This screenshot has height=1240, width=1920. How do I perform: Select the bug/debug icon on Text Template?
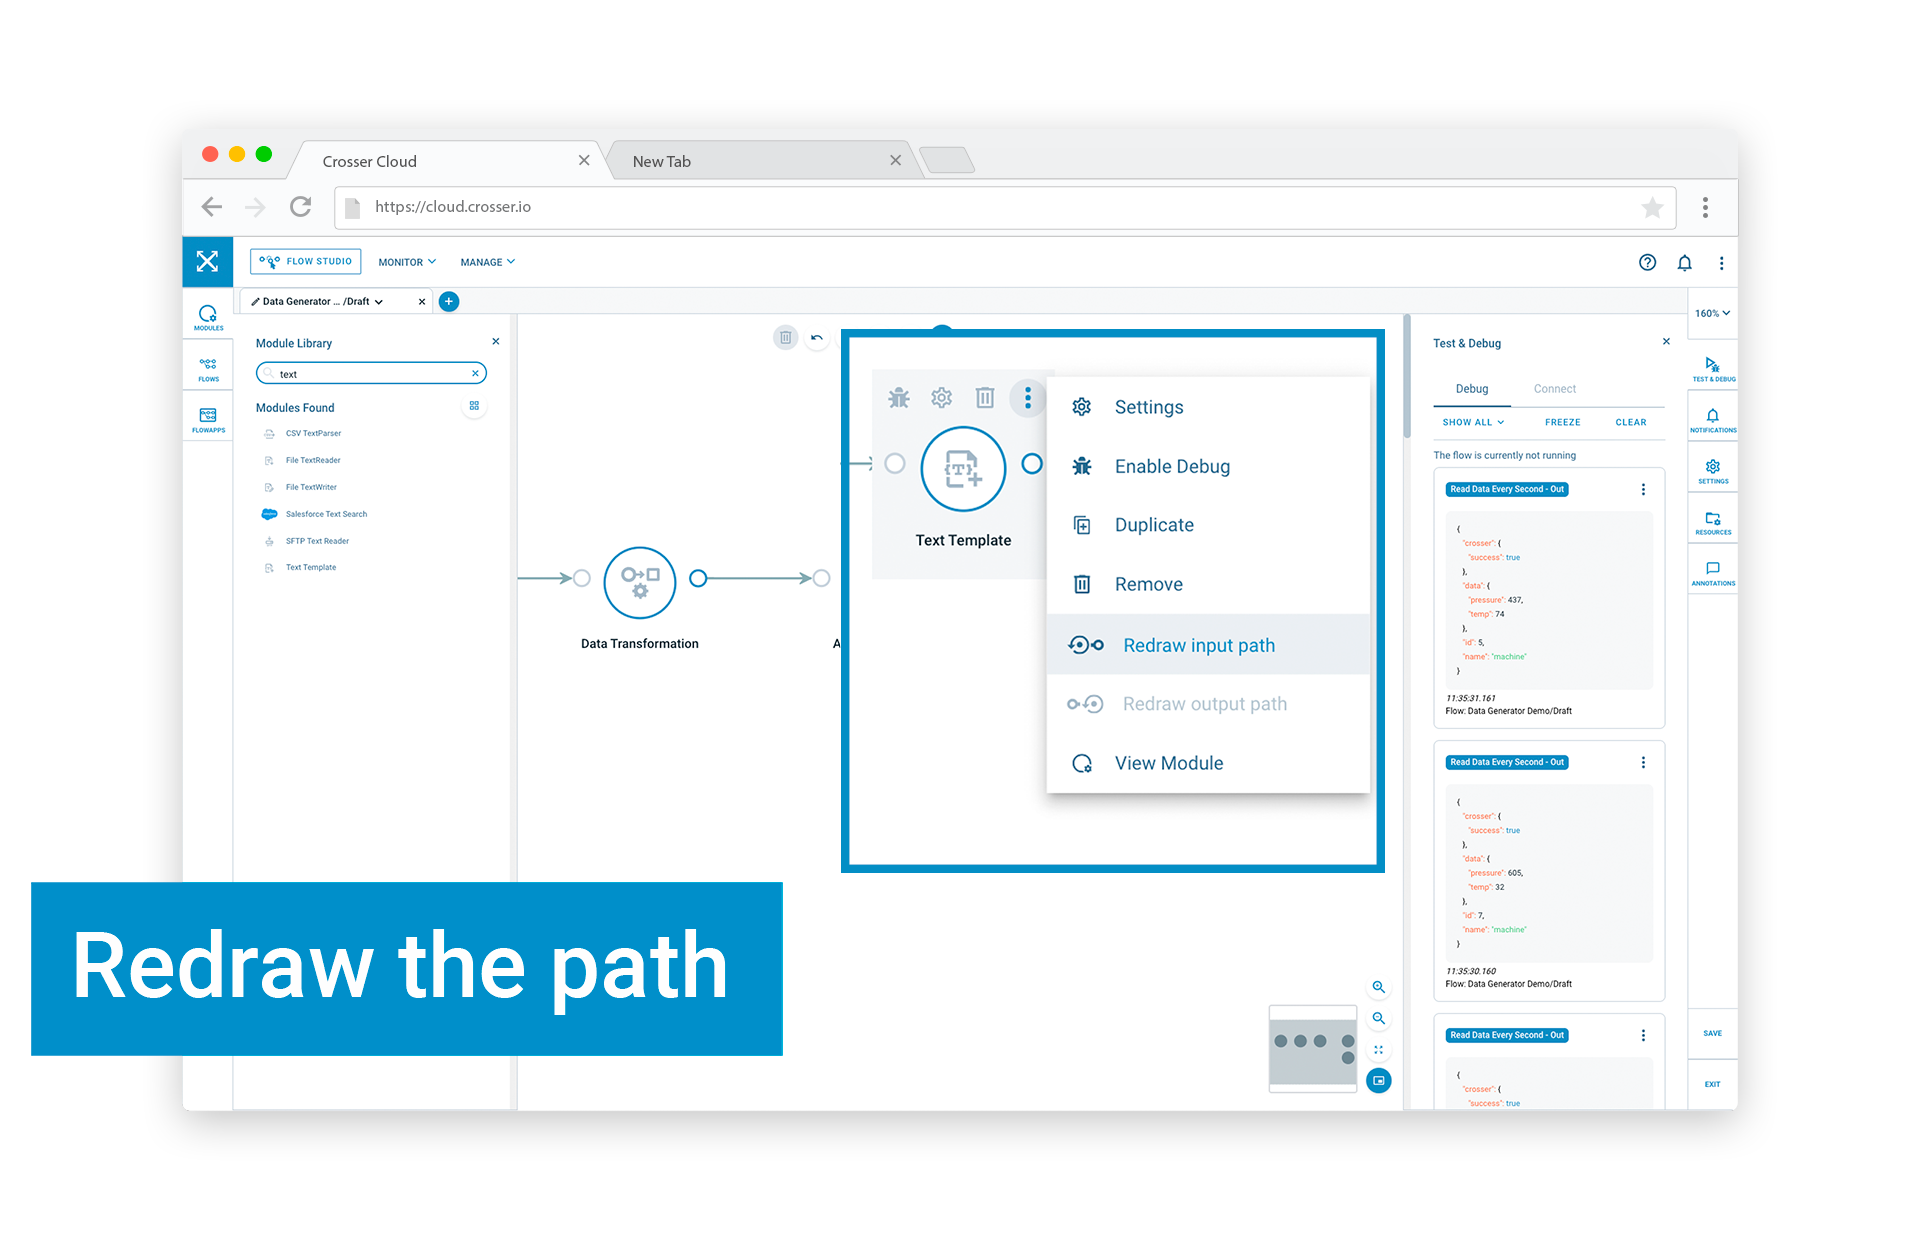(897, 392)
